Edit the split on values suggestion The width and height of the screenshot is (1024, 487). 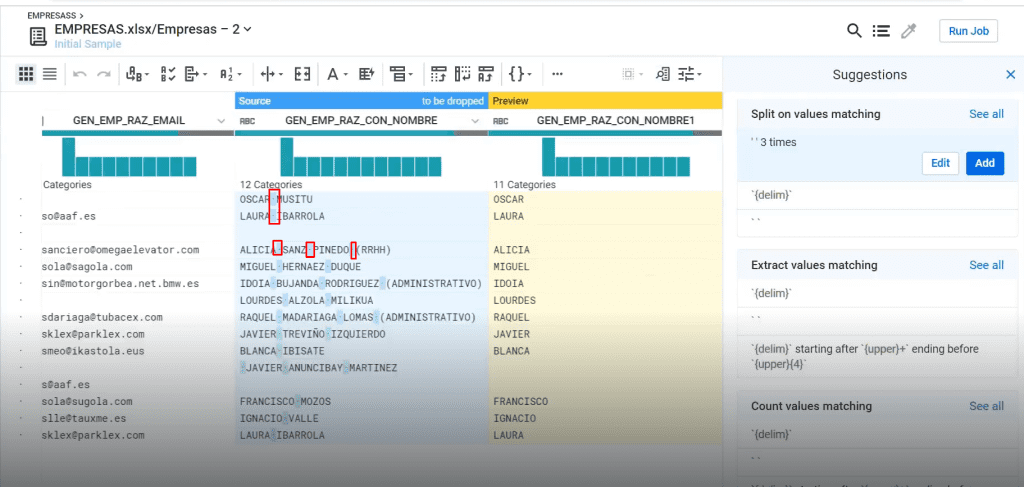coord(940,163)
